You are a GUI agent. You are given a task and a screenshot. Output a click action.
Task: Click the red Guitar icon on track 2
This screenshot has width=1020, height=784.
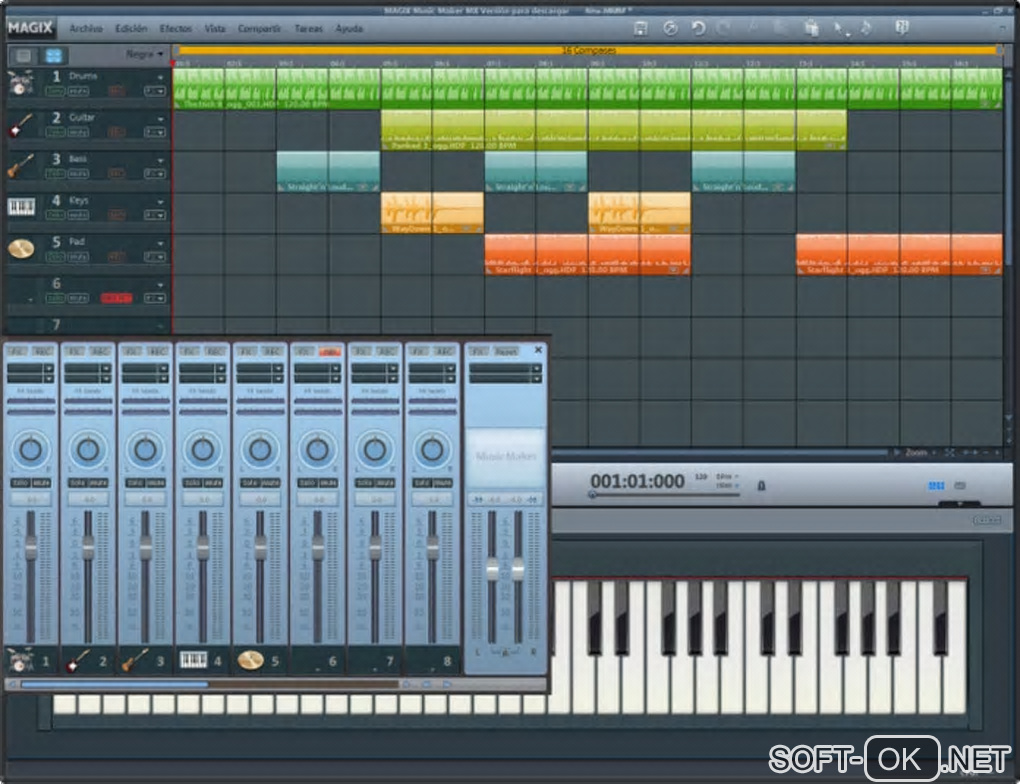tap(20, 125)
